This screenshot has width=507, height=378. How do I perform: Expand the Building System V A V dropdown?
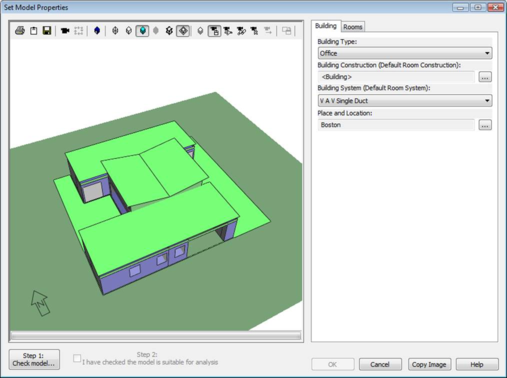coord(405,101)
